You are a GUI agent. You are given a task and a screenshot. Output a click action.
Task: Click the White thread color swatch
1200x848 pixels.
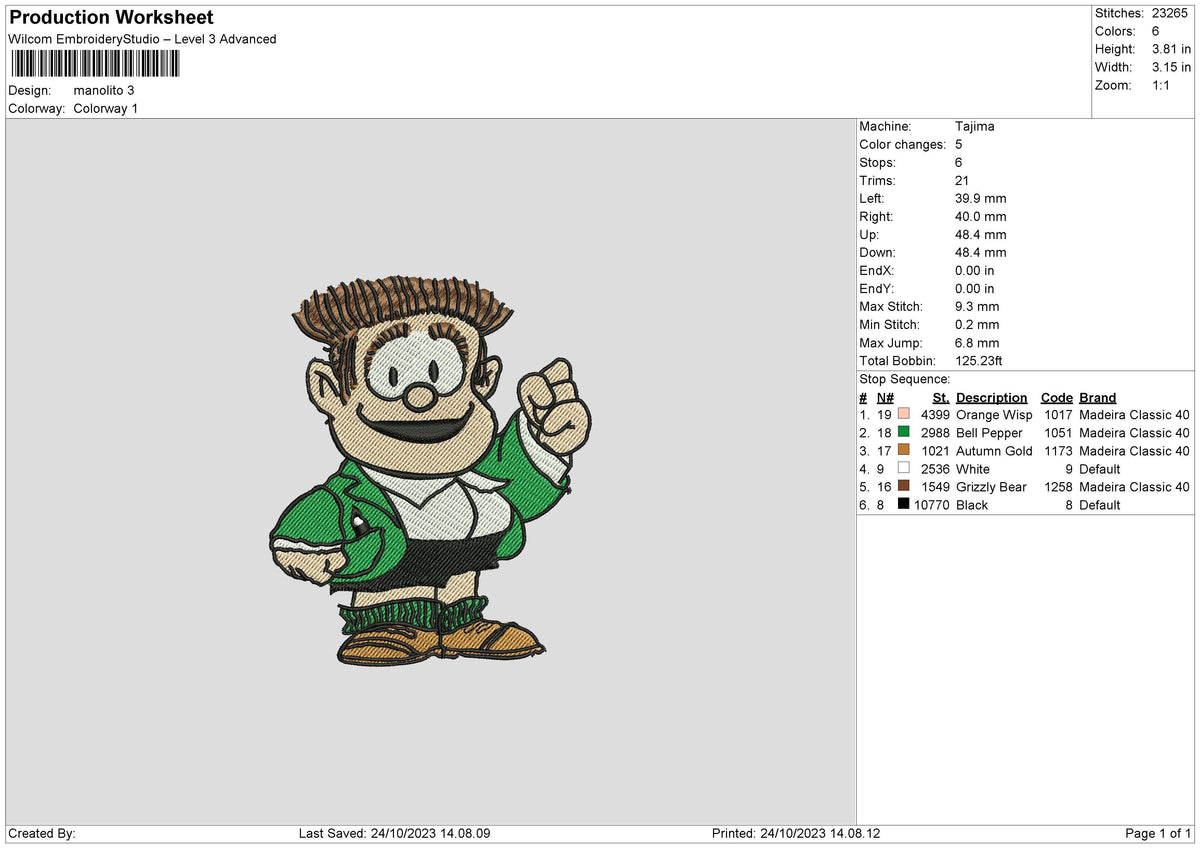[904, 468]
